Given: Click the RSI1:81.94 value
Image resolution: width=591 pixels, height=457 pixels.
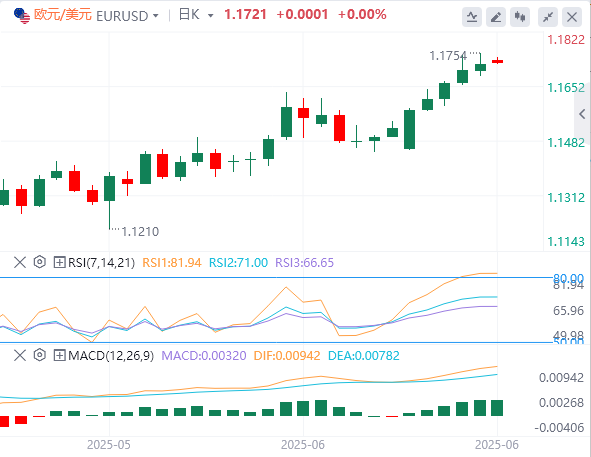Looking at the screenshot, I should pyautogui.click(x=172, y=262).
